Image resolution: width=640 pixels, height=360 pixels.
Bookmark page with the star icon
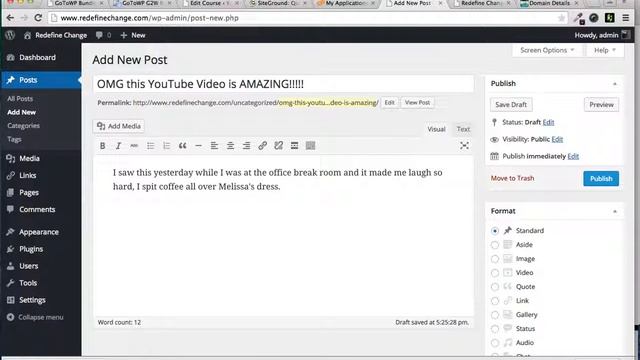(562, 18)
